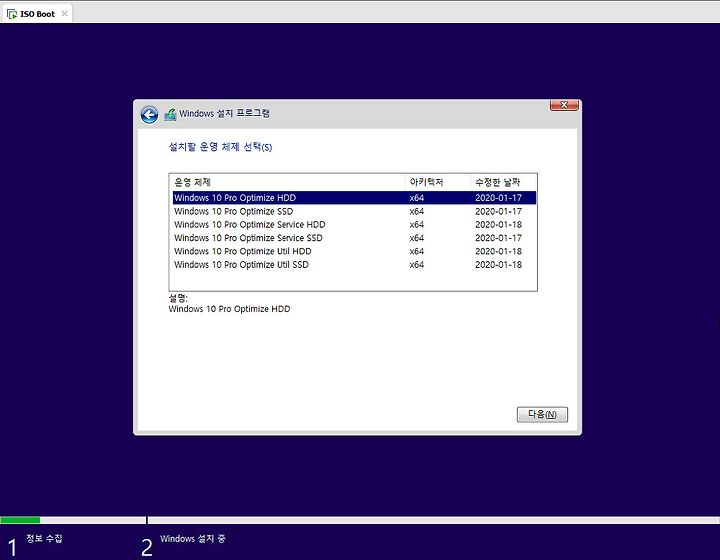
Task: Click the green setup progress bar
Action: (20, 520)
